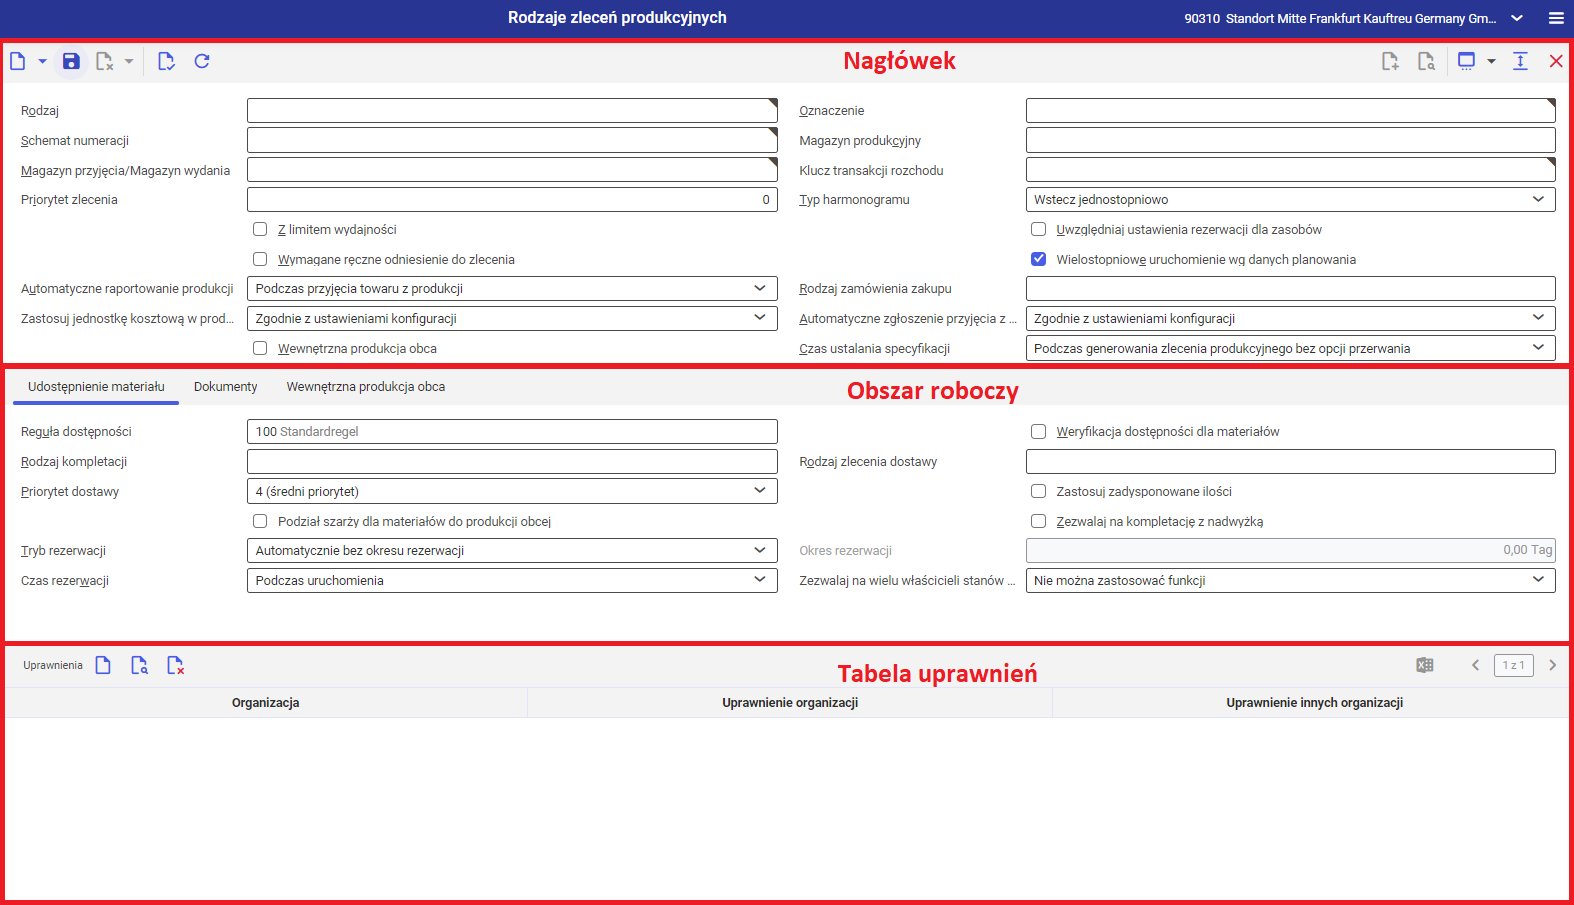
Task: Click the Delete document icon in the header toolbar
Action: tap(104, 61)
